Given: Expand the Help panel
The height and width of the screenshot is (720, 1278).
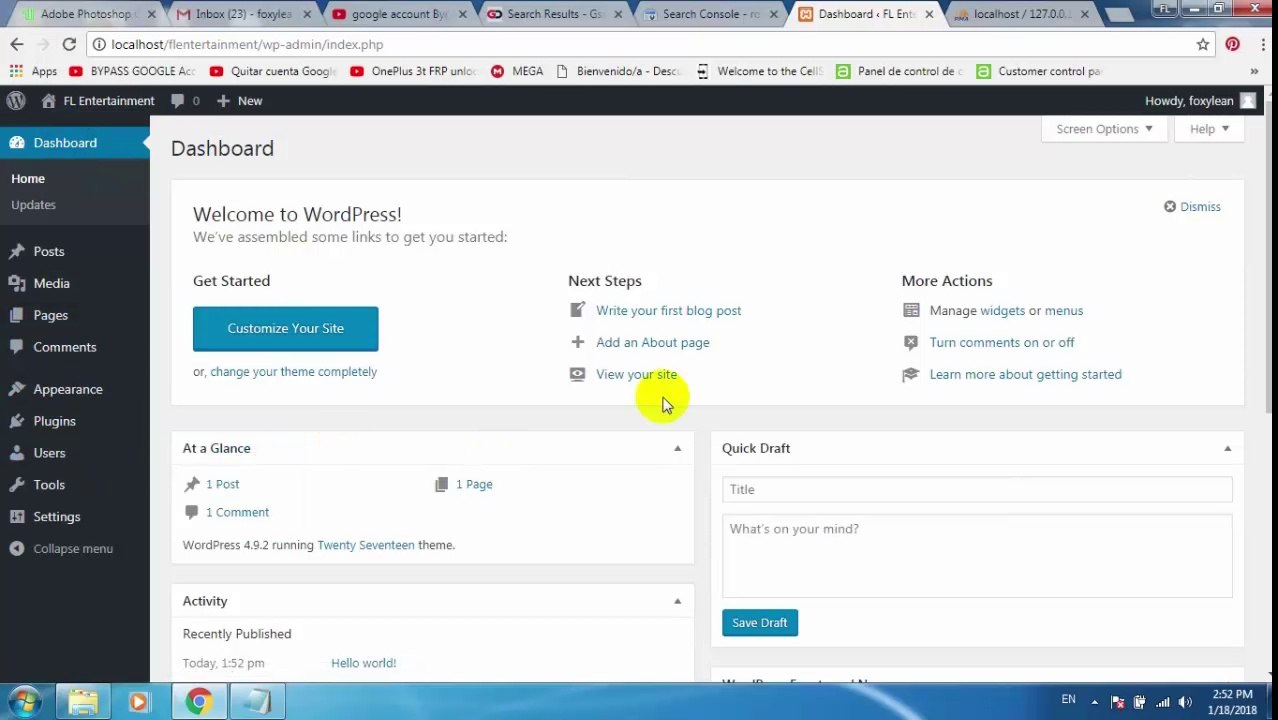Looking at the screenshot, I should [x=1209, y=129].
